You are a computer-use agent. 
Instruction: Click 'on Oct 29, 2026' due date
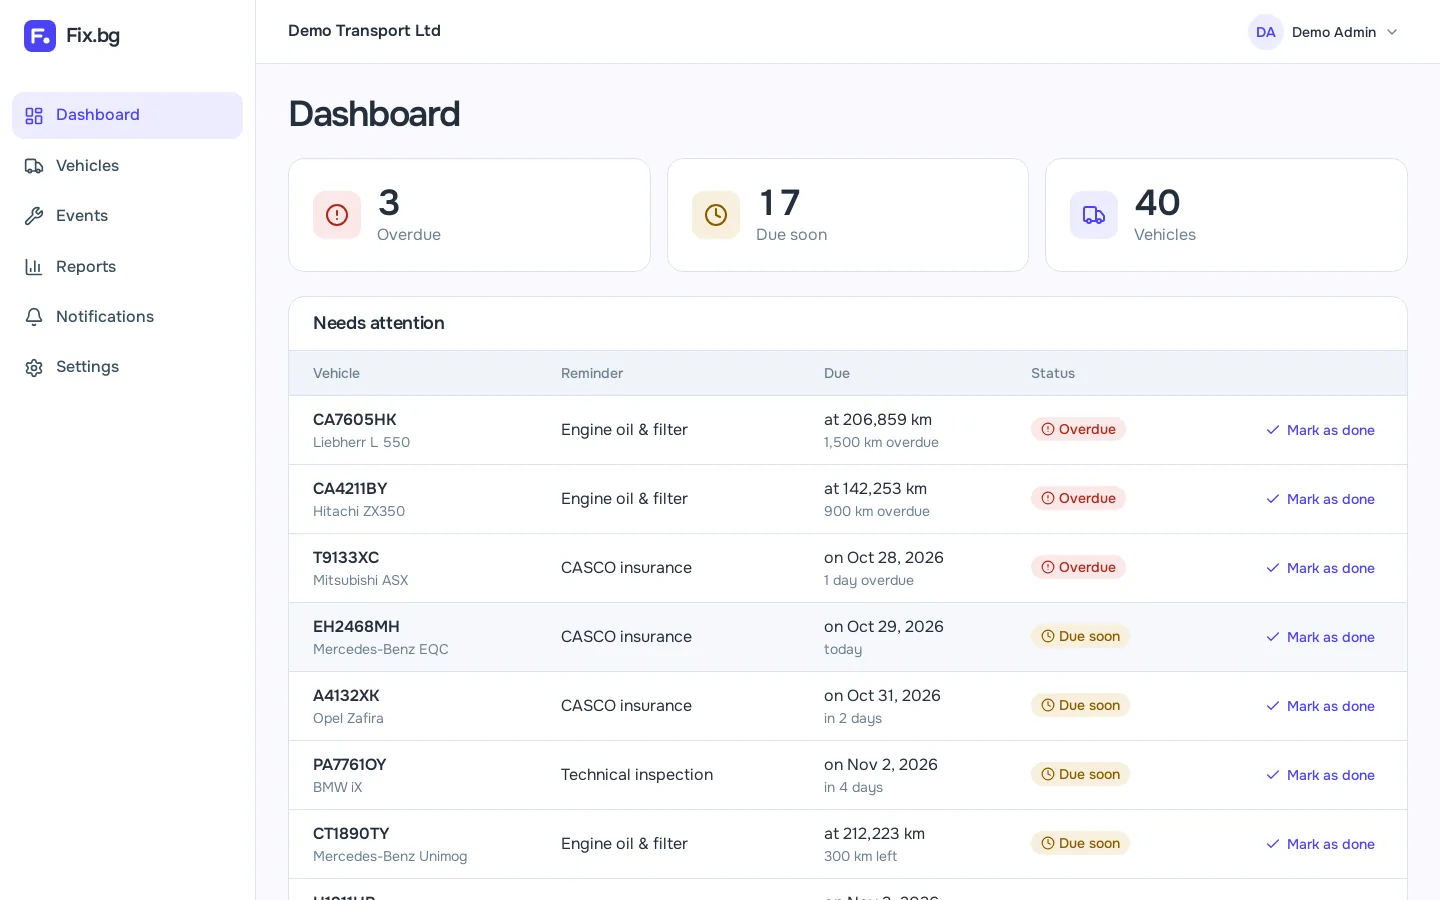[x=884, y=627]
